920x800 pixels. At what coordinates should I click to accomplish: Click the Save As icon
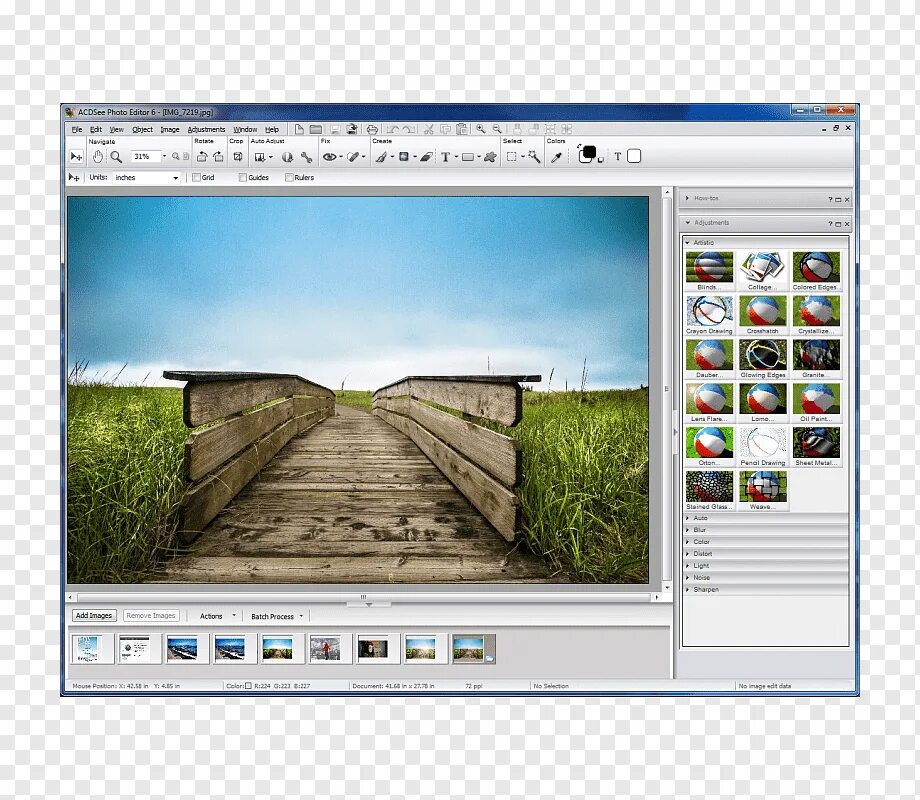coord(351,129)
